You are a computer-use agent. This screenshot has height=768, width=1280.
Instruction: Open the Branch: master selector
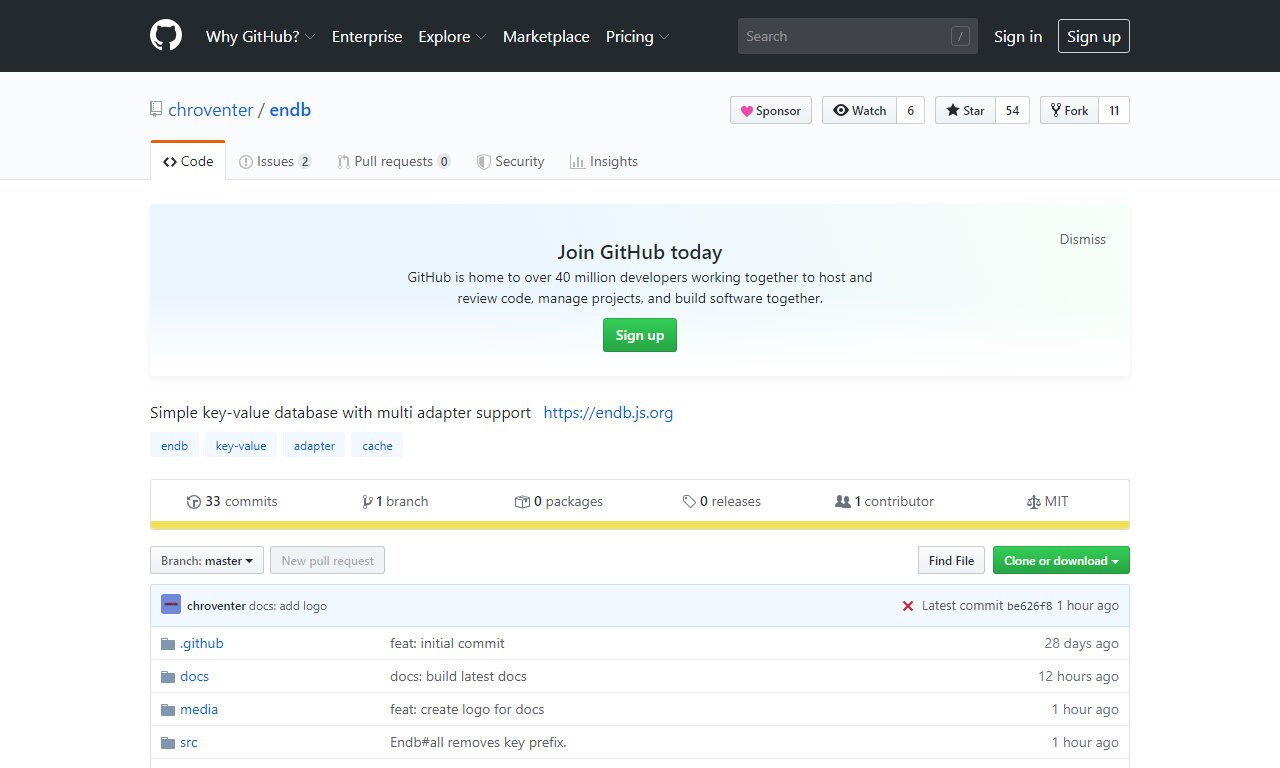(207, 560)
